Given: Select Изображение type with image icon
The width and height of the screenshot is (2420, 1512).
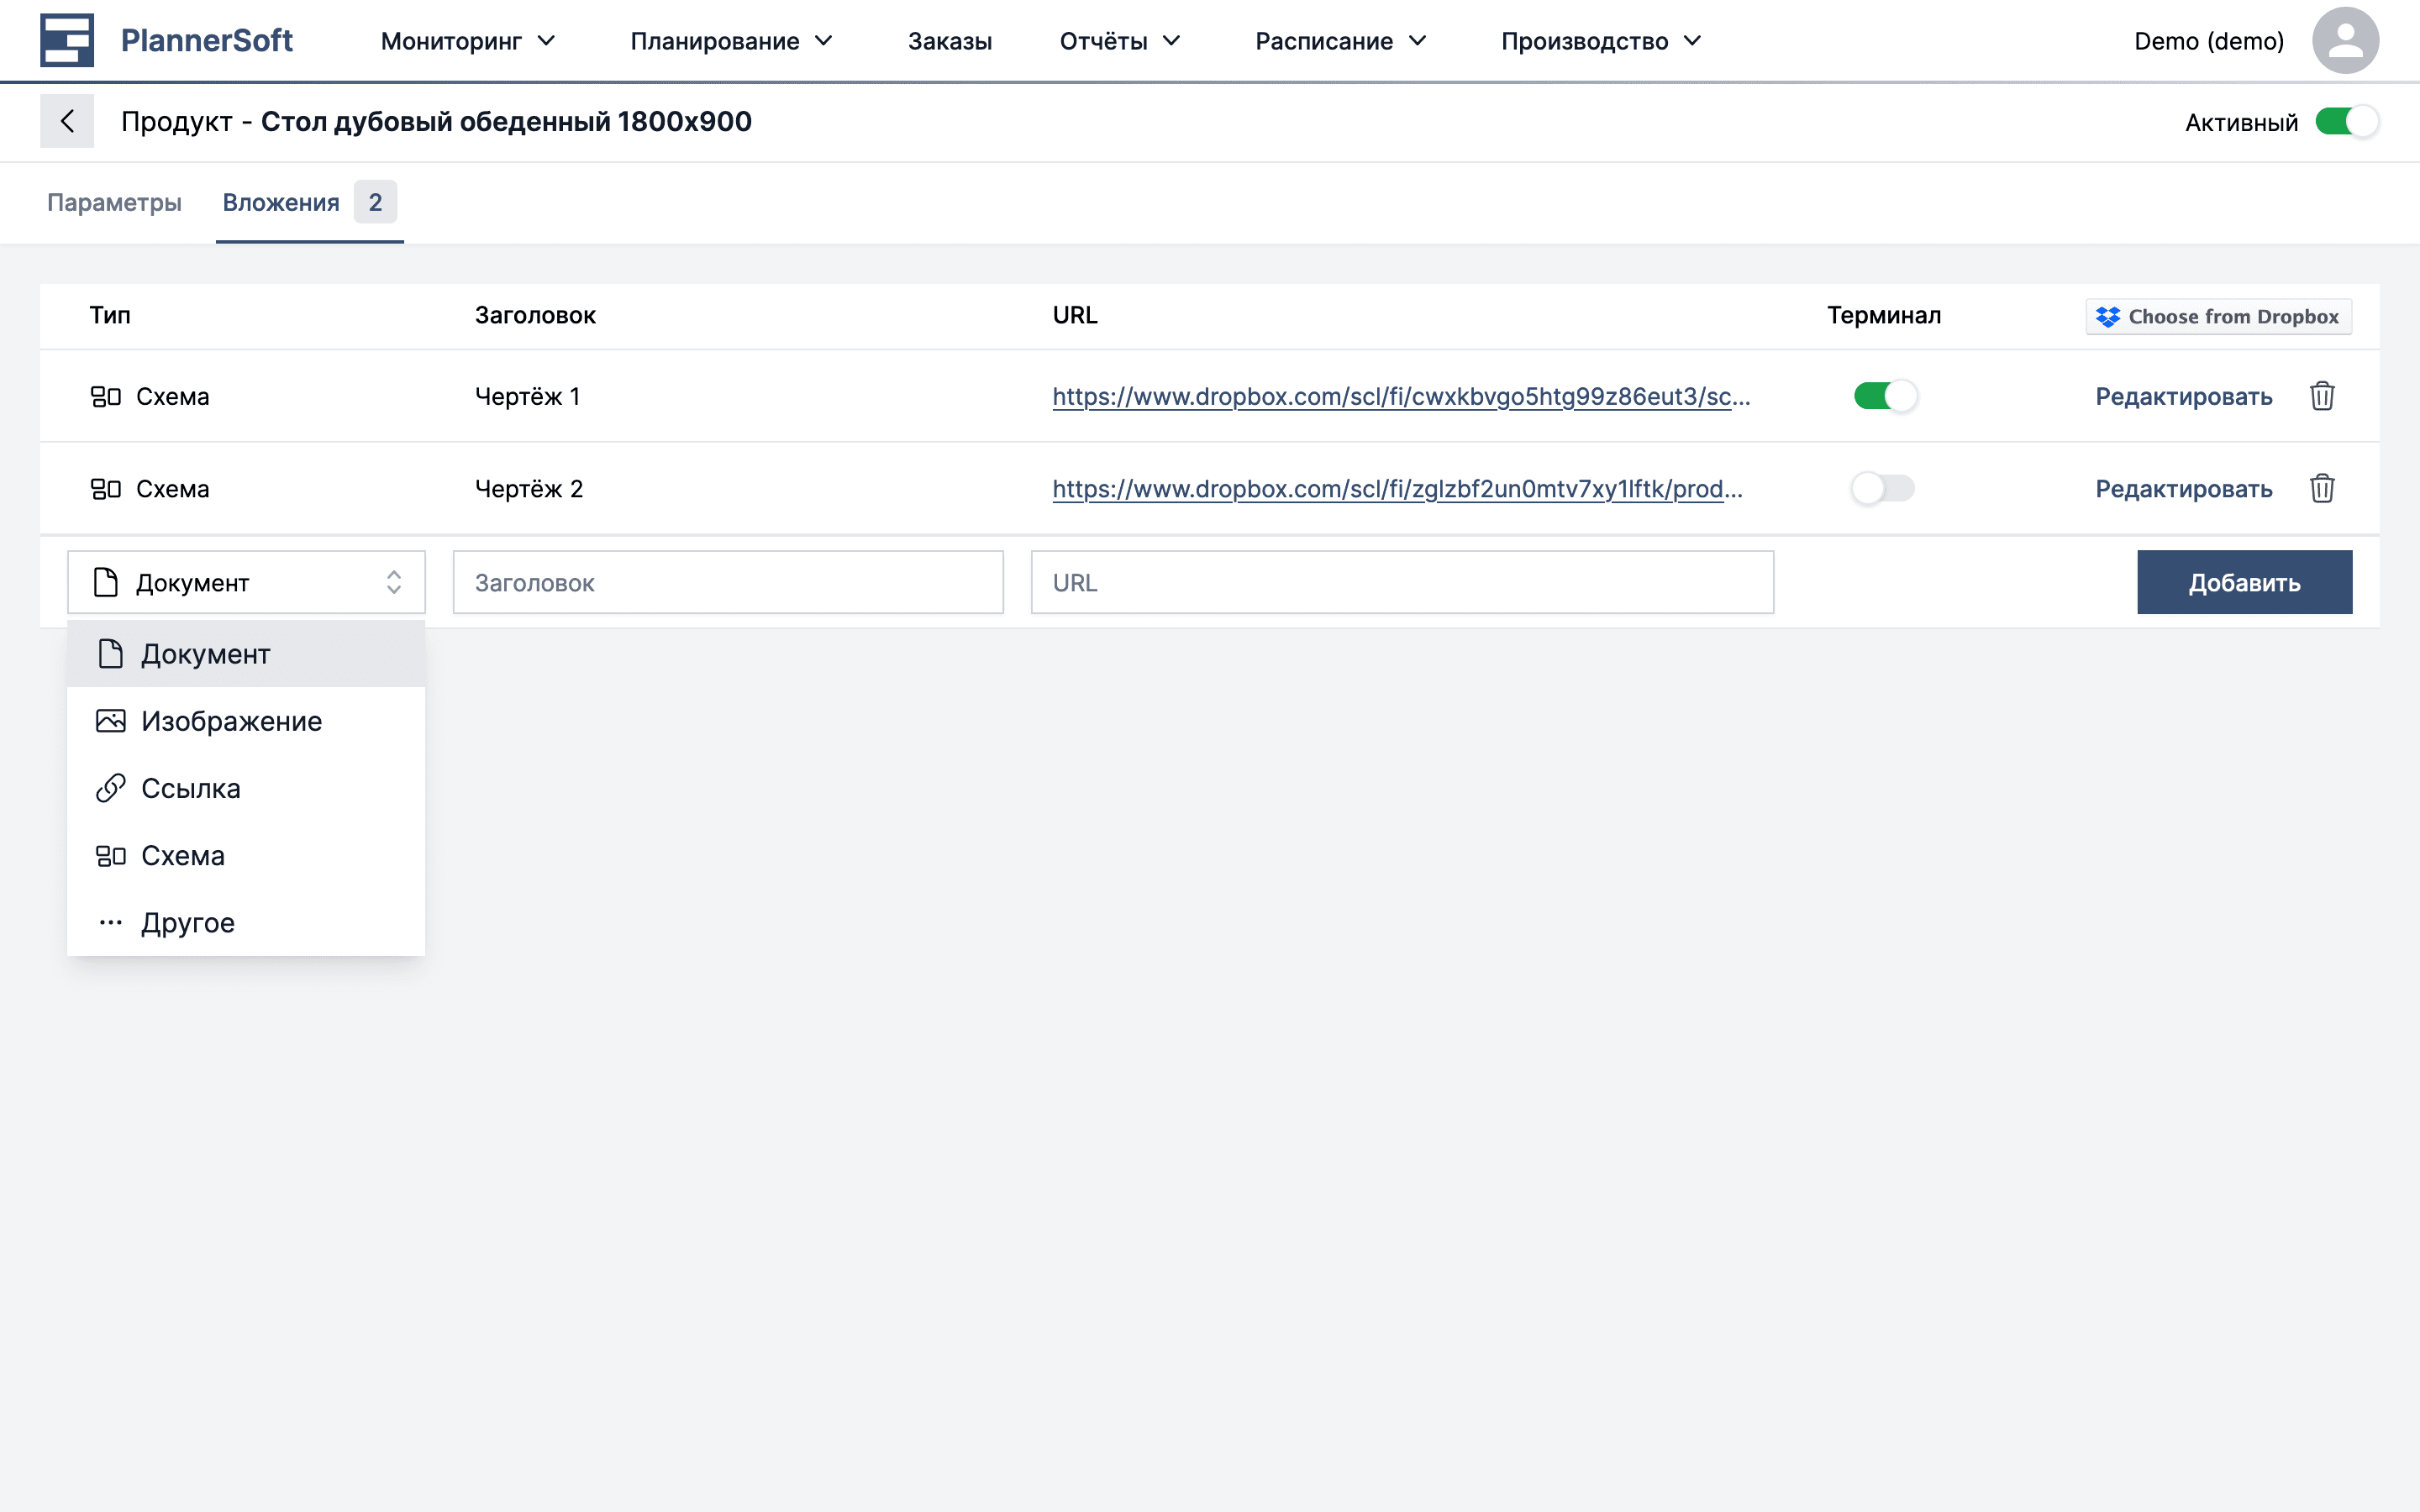Looking at the screenshot, I should point(231,721).
